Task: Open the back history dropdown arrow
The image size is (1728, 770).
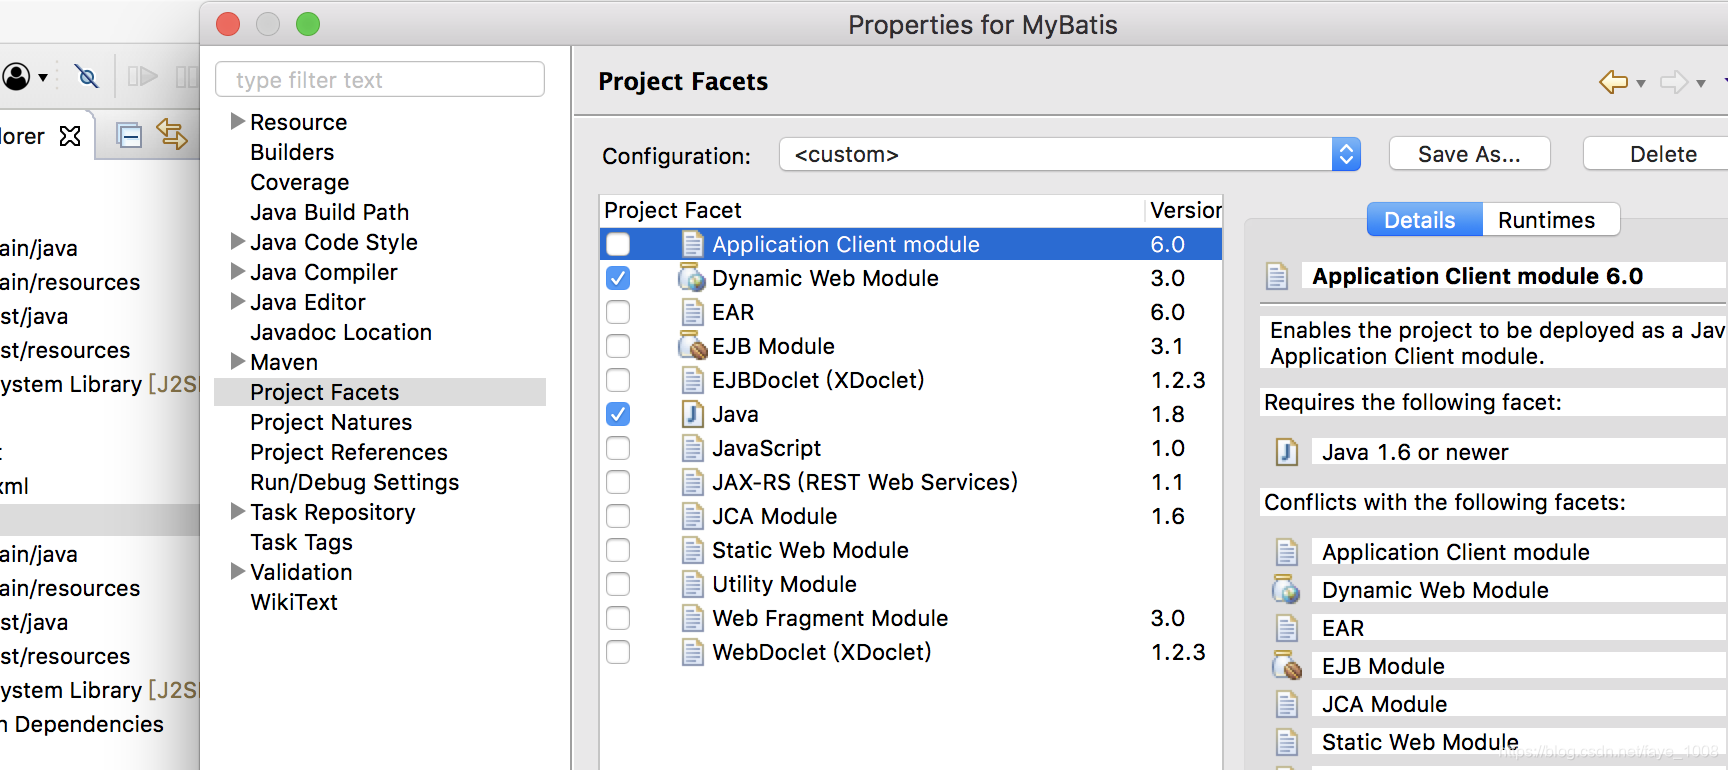Action: click(1641, 84)
